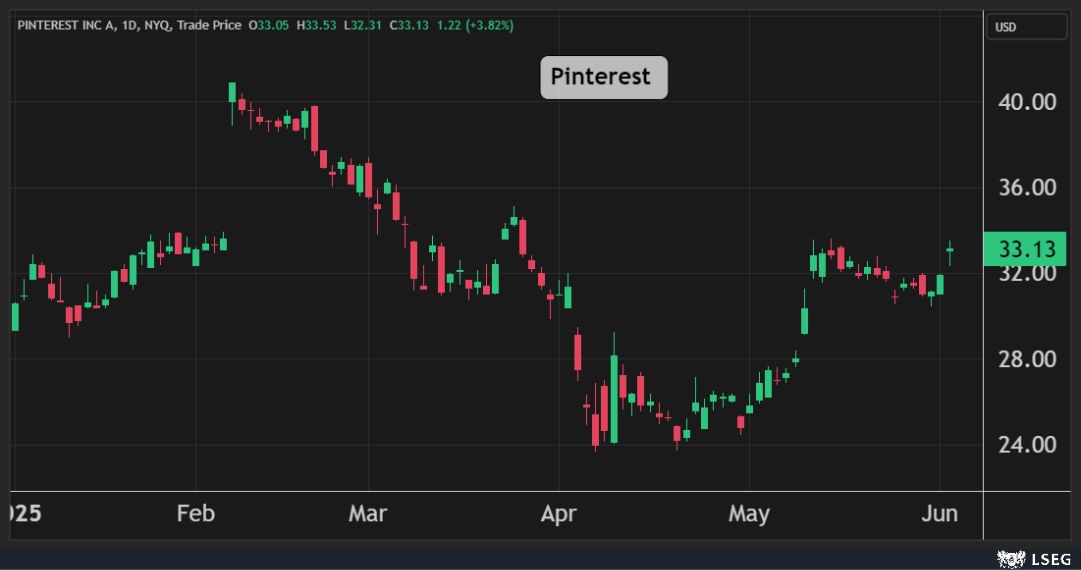
Task: Click the LSEG logo icon
Action: pos(1011,559)
